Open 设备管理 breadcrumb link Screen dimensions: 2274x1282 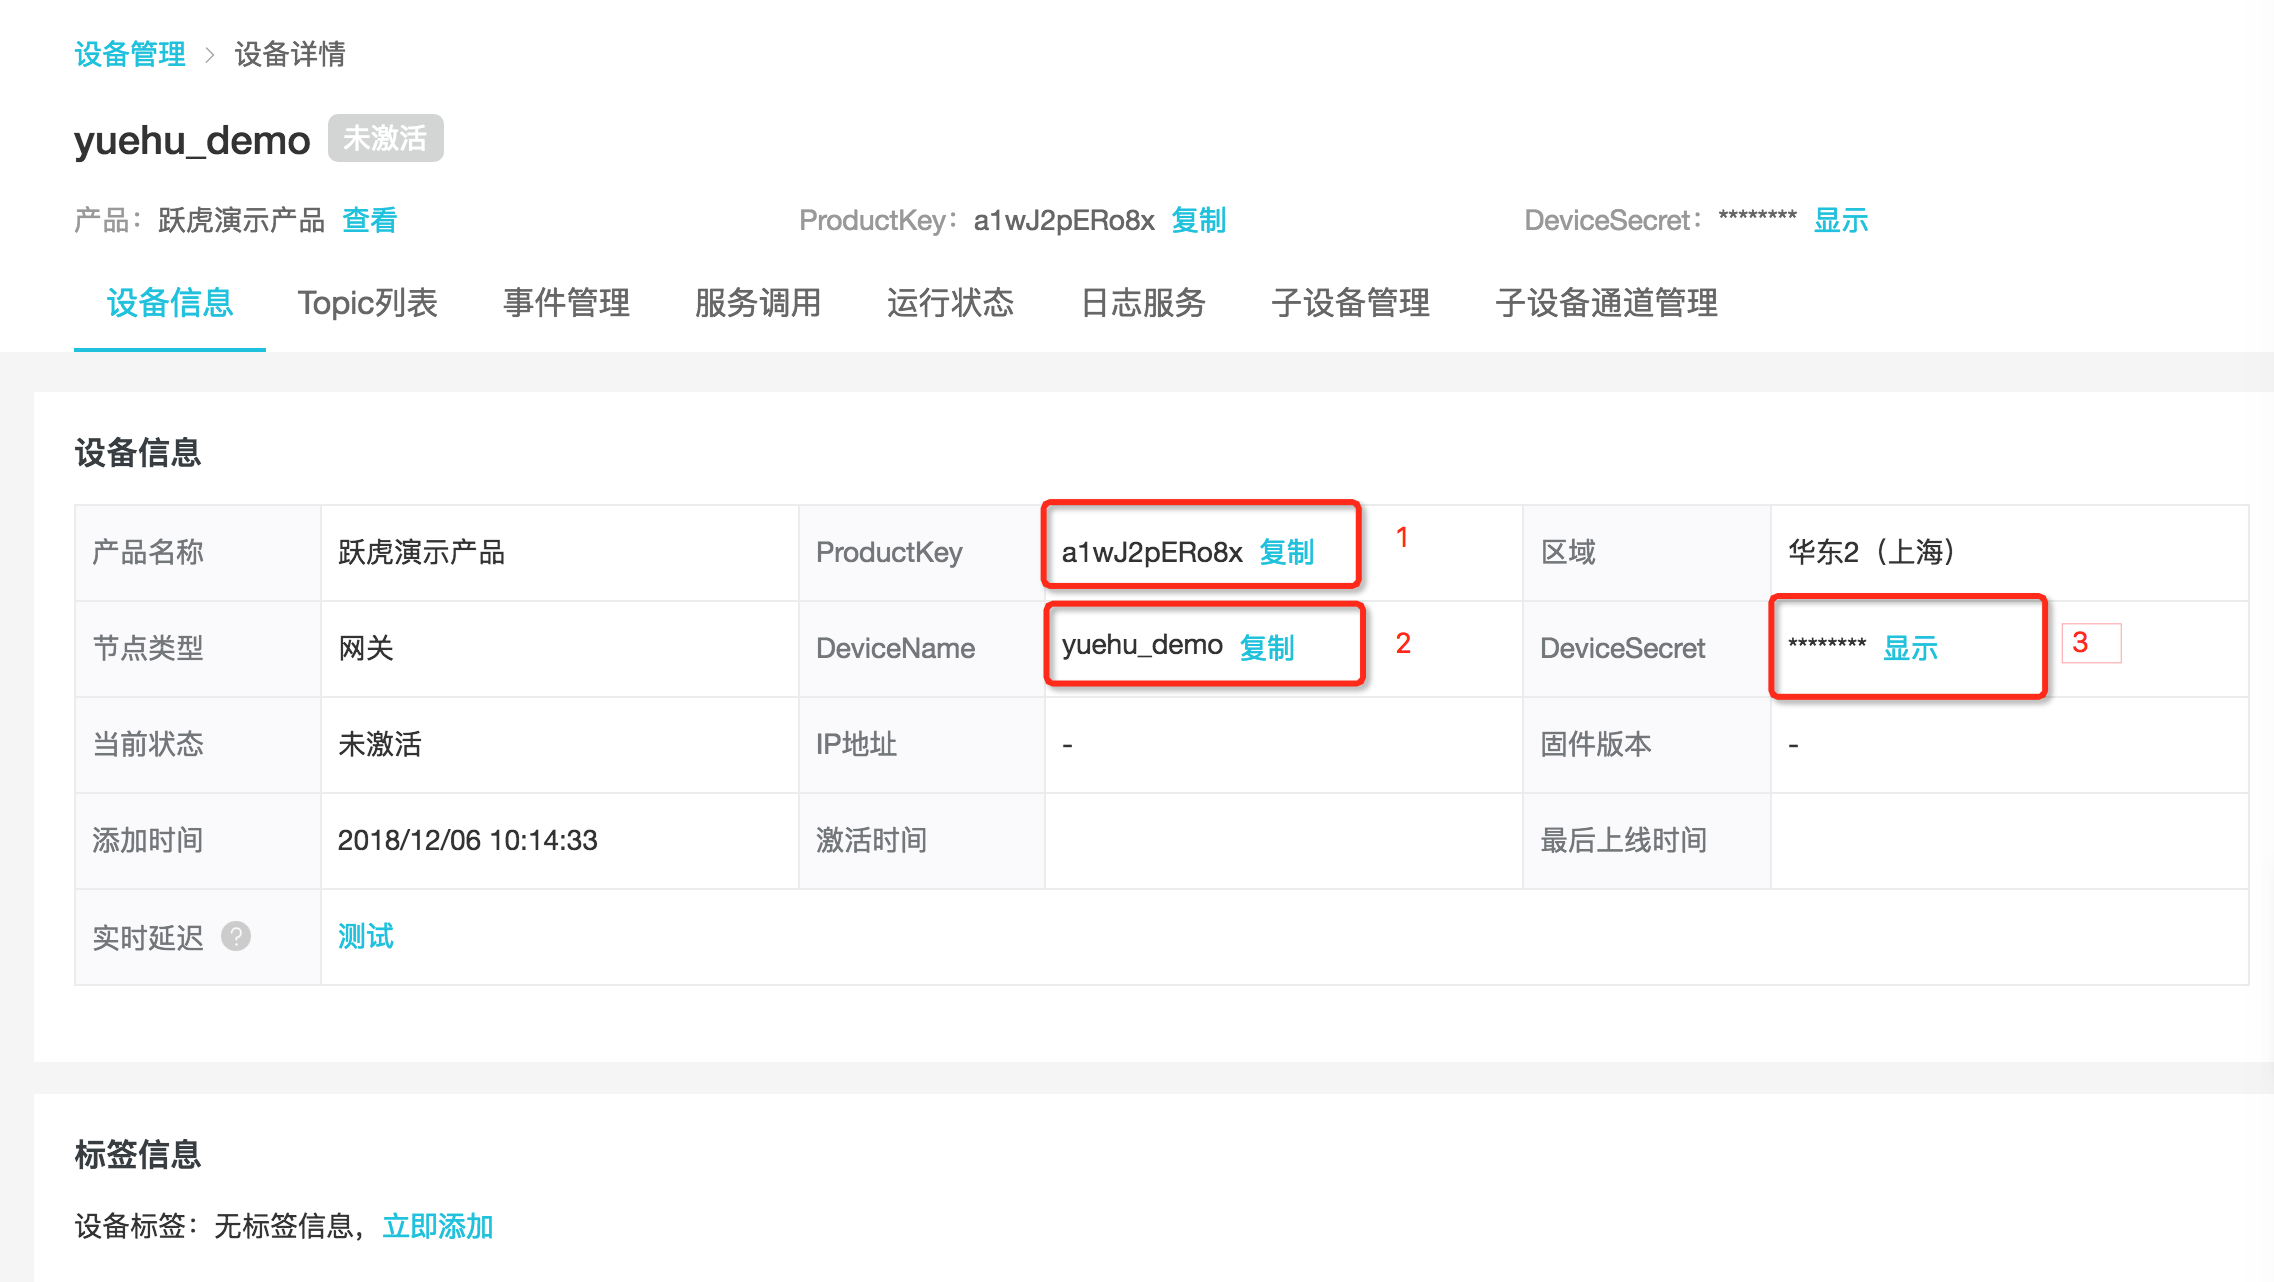point(130,54)
